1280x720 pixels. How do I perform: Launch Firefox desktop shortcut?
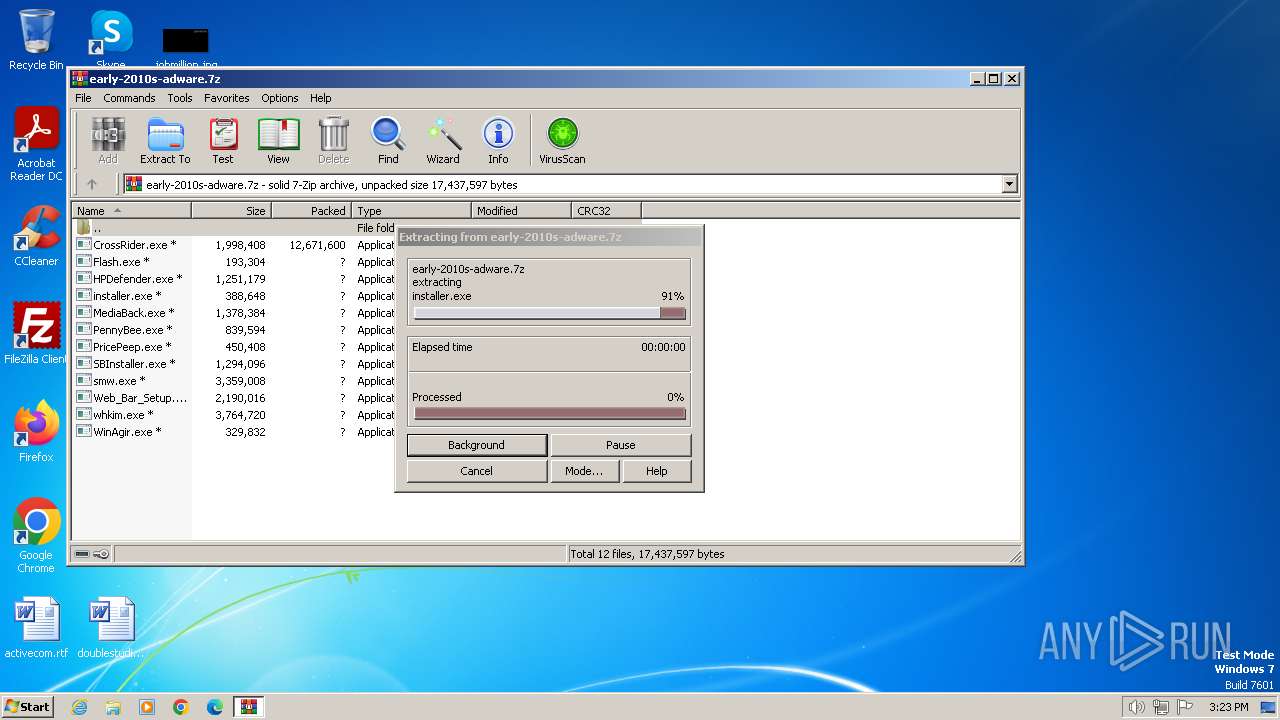[x=36, y=432]
